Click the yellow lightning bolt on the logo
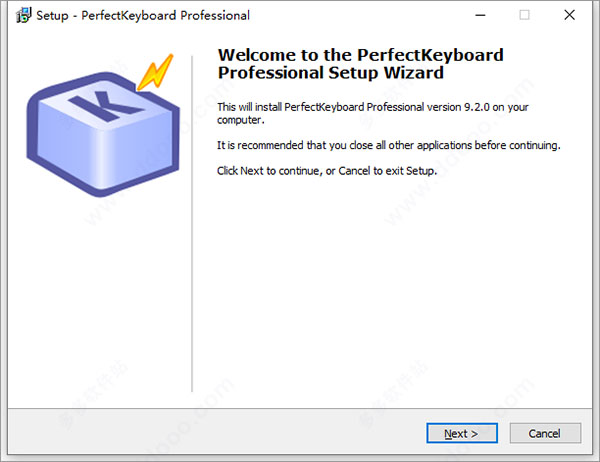600x462 pixels. tap(155, 72)
